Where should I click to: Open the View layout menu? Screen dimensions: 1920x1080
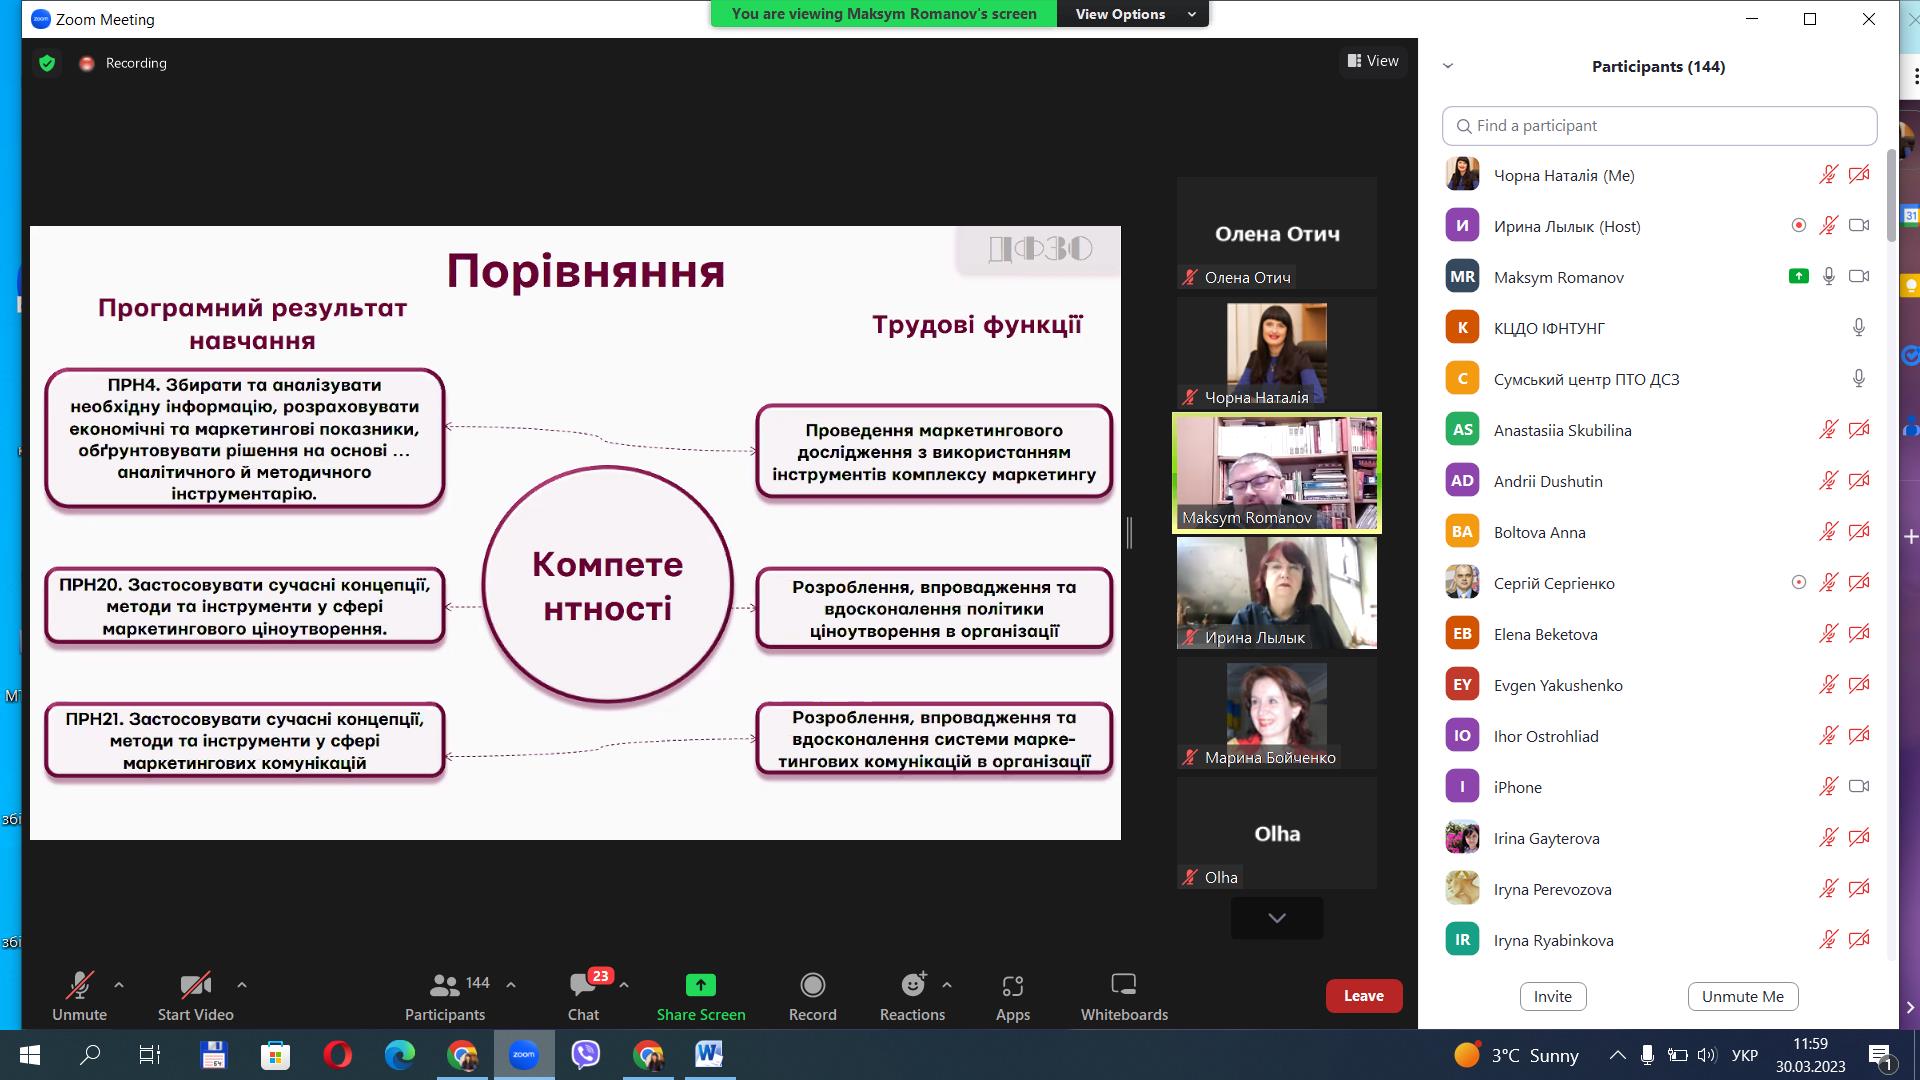tap(1373, 61)
